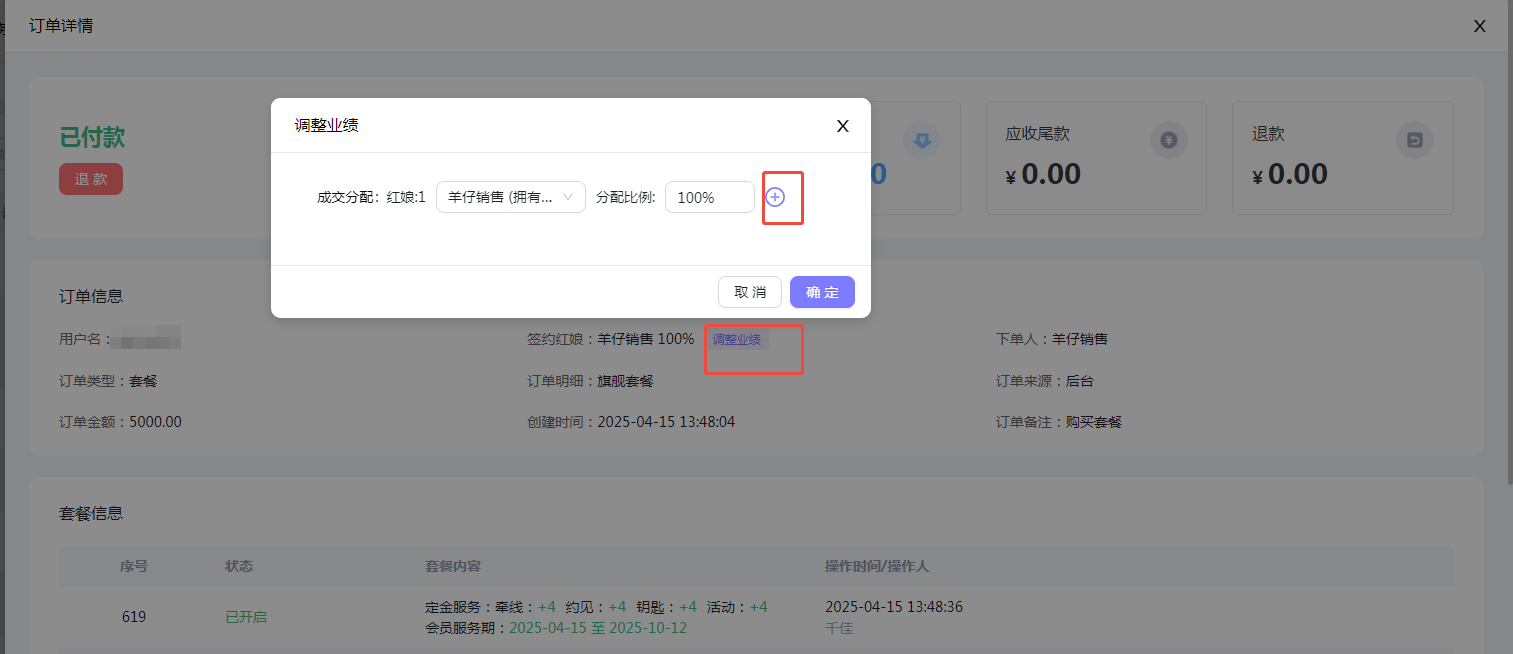Select the blue download arrow card icon
Viewport: 1513px width, 654px height.
point(922,140)
